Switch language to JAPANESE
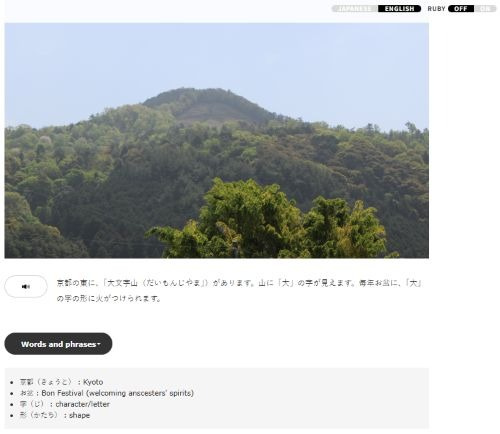Image resolution: width=500 pixels, height=434 pixels. pos(354,9)
